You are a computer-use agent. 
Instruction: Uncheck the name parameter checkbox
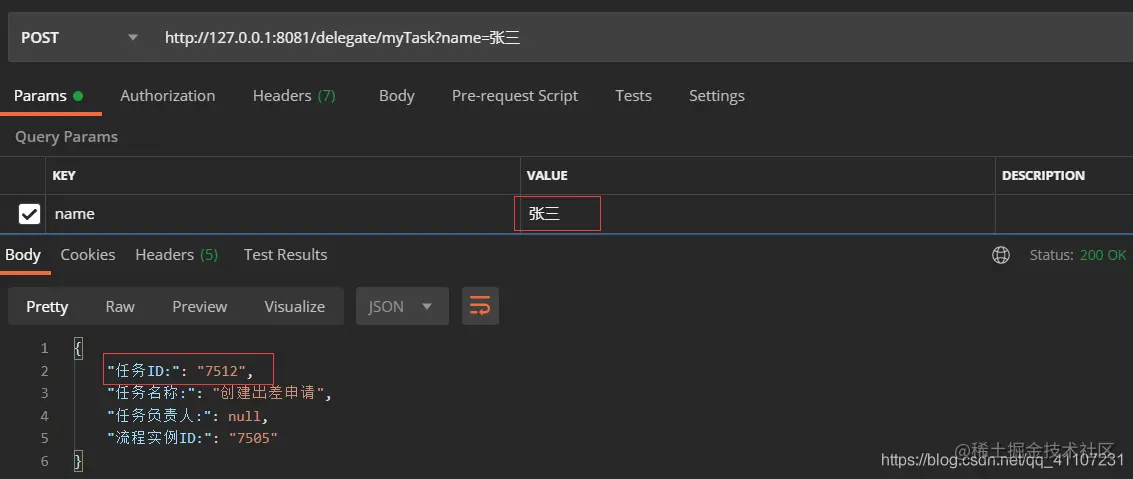(29, 215)
